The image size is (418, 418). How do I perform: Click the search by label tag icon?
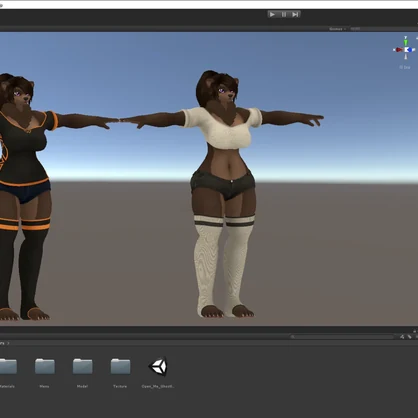(x=410, y=337)
